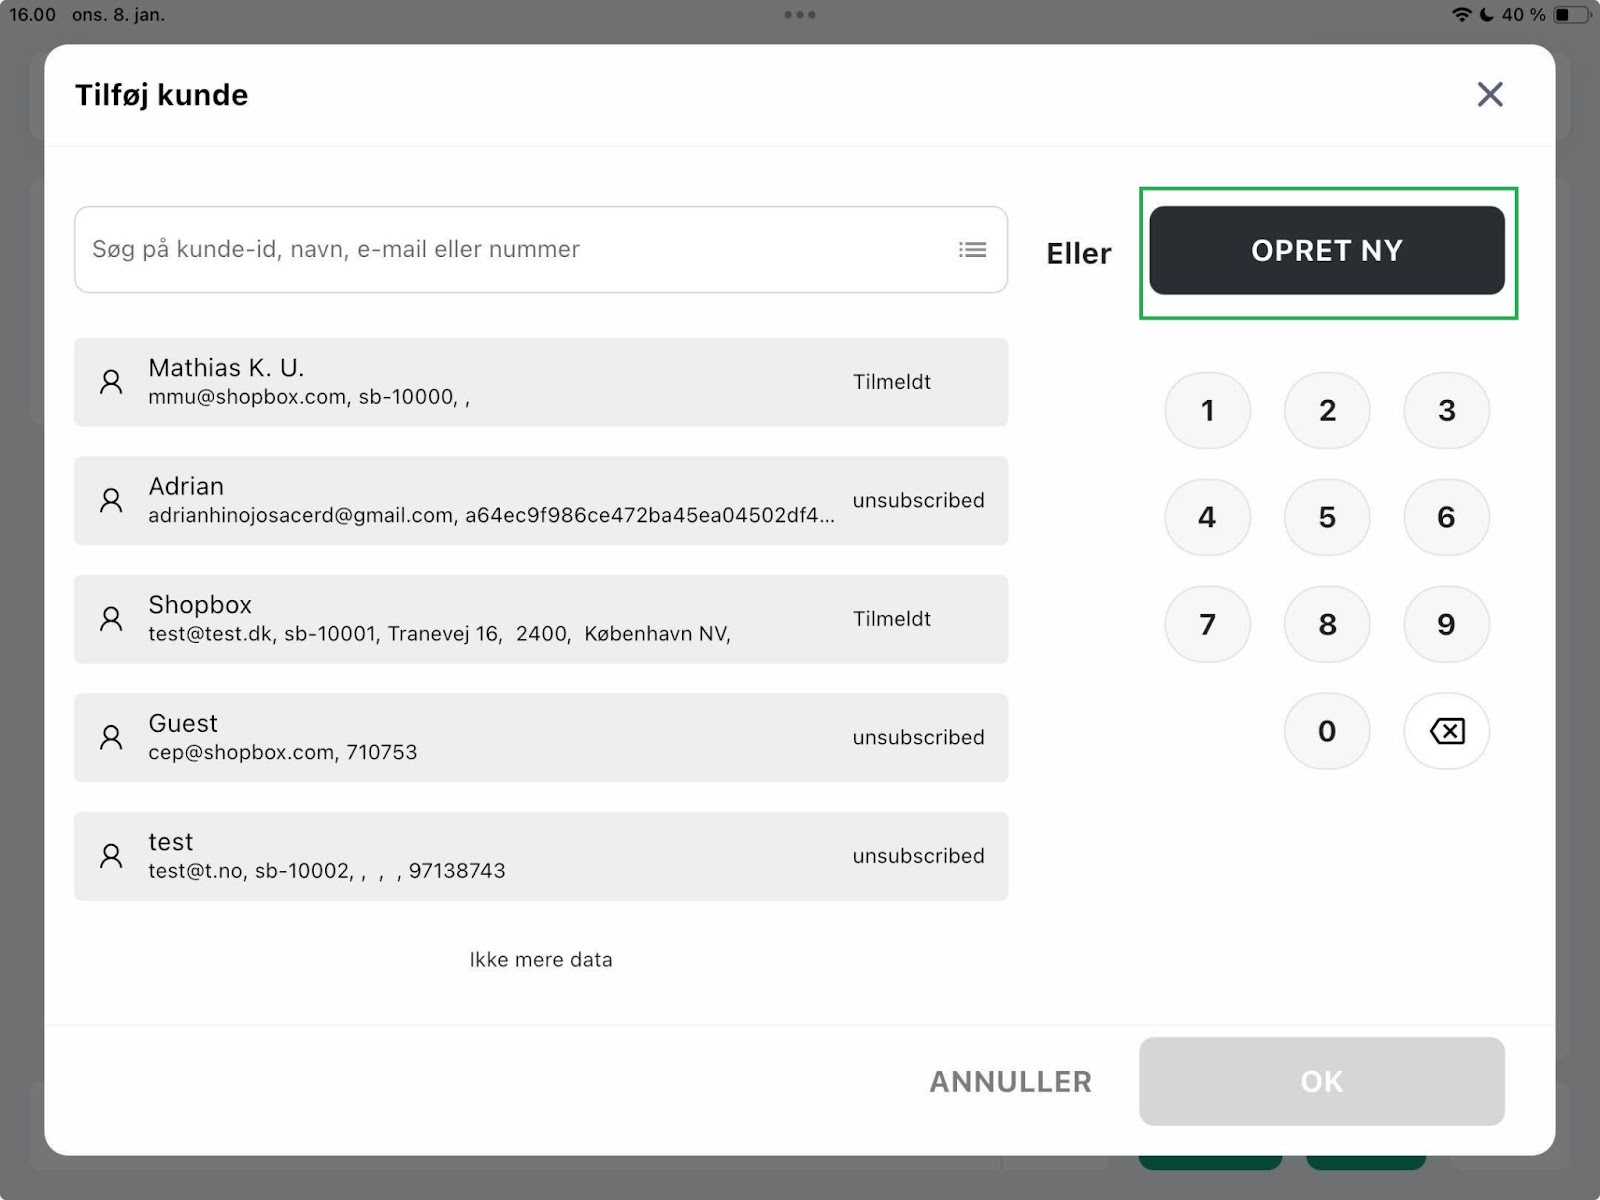
Task: Click person icon beside Adrian
Action: (x=111, y=501)
